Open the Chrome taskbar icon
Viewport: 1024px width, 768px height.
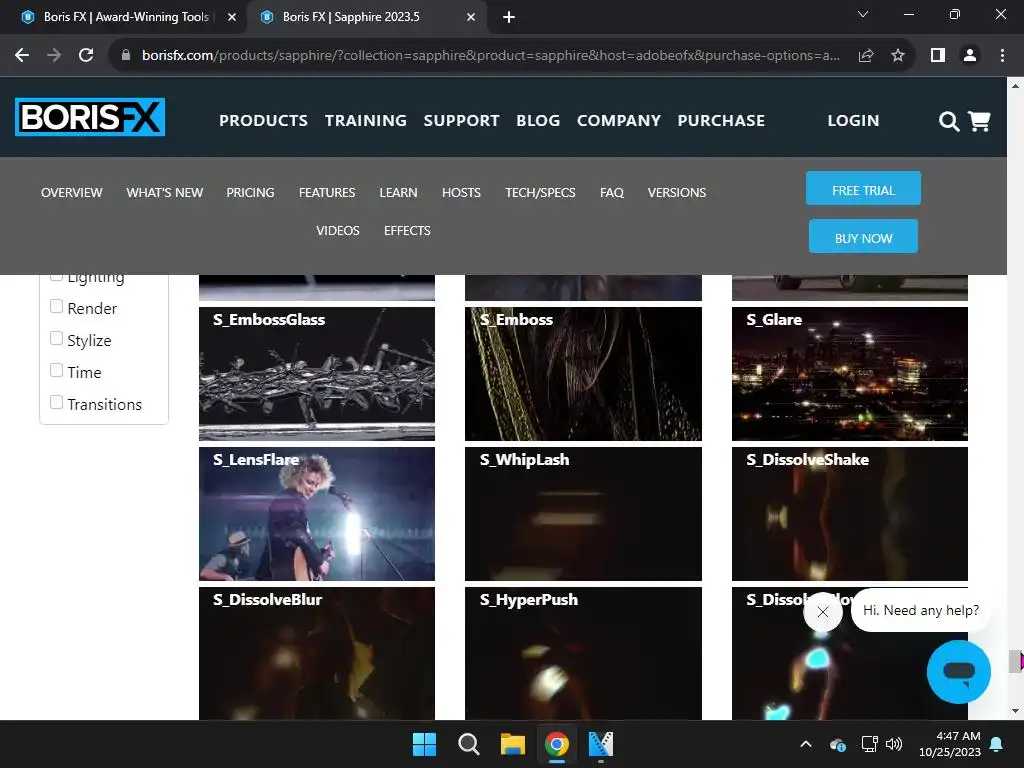pos(556,744)
